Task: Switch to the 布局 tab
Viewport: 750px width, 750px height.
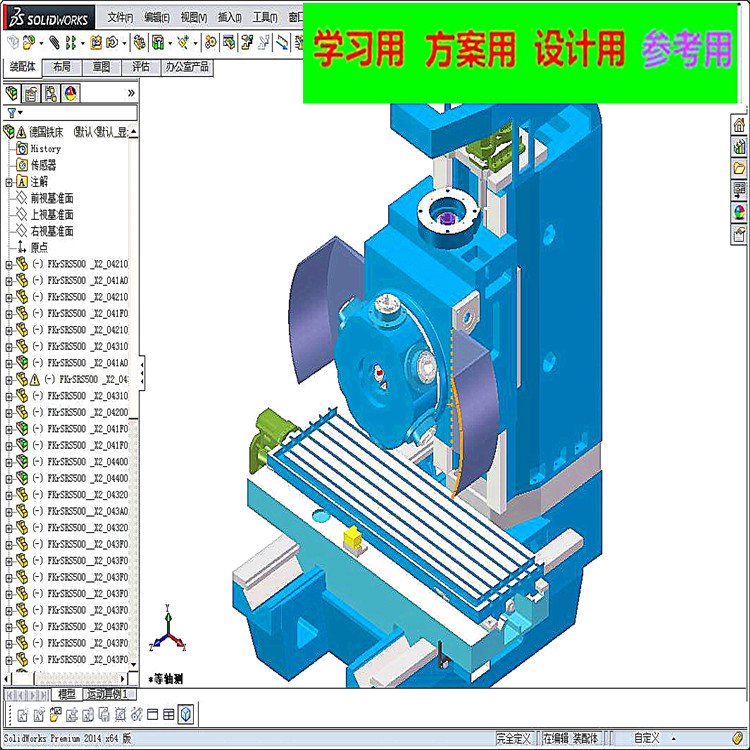Action: (x=62, y=67)
